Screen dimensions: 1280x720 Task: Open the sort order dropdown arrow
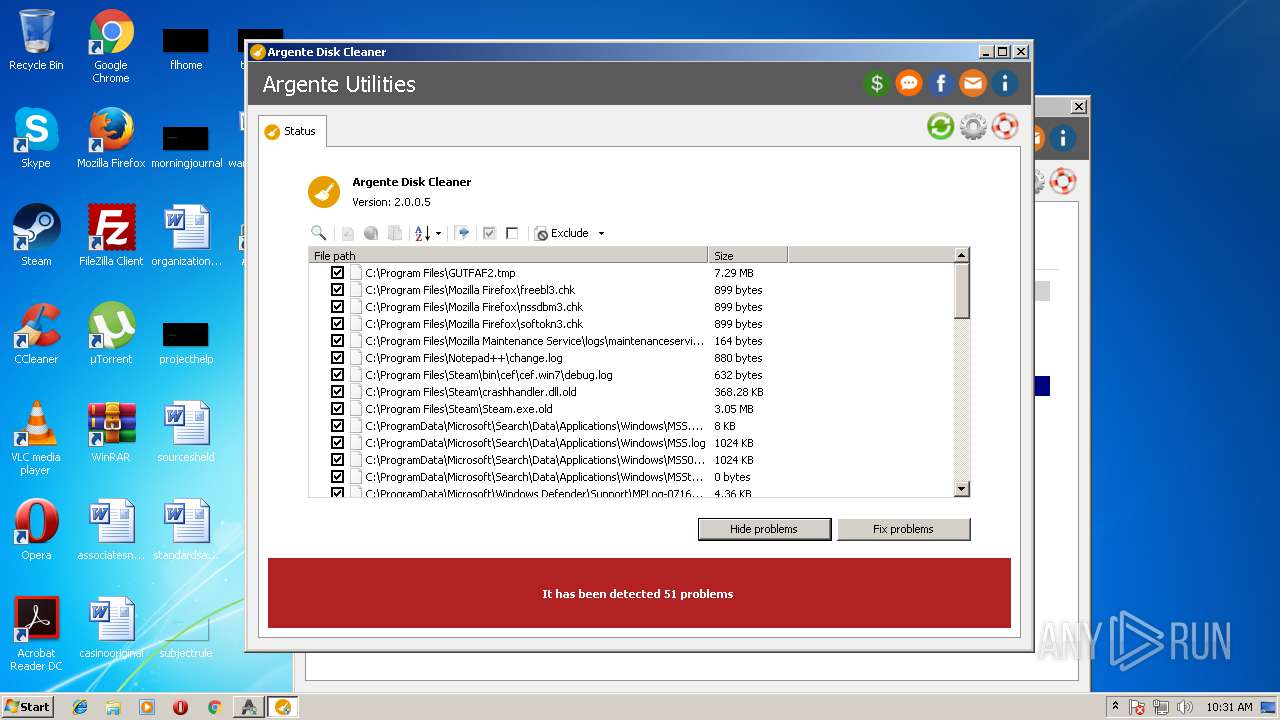pyautogui.click(x=438, y=234)
